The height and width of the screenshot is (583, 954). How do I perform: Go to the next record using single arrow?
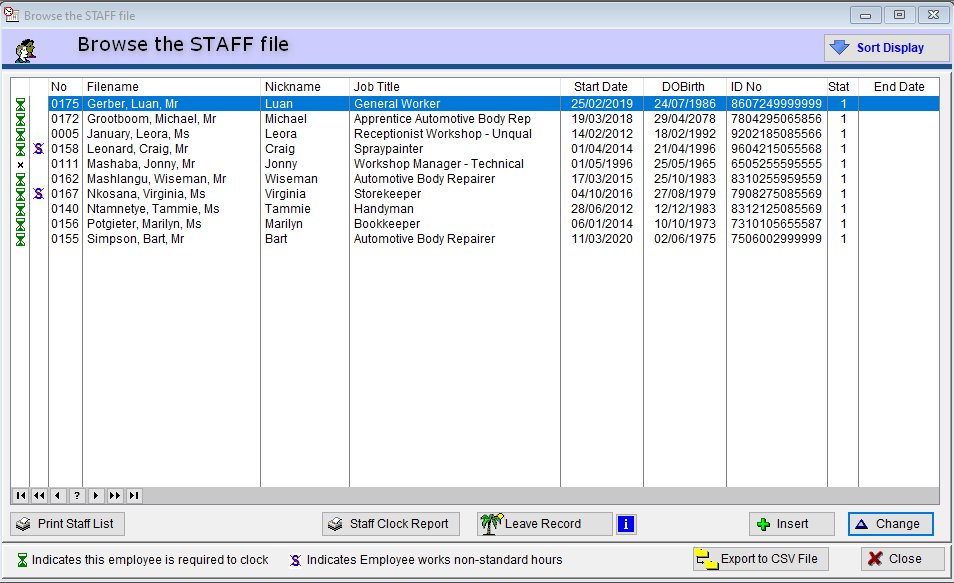(x=96, y=495)
